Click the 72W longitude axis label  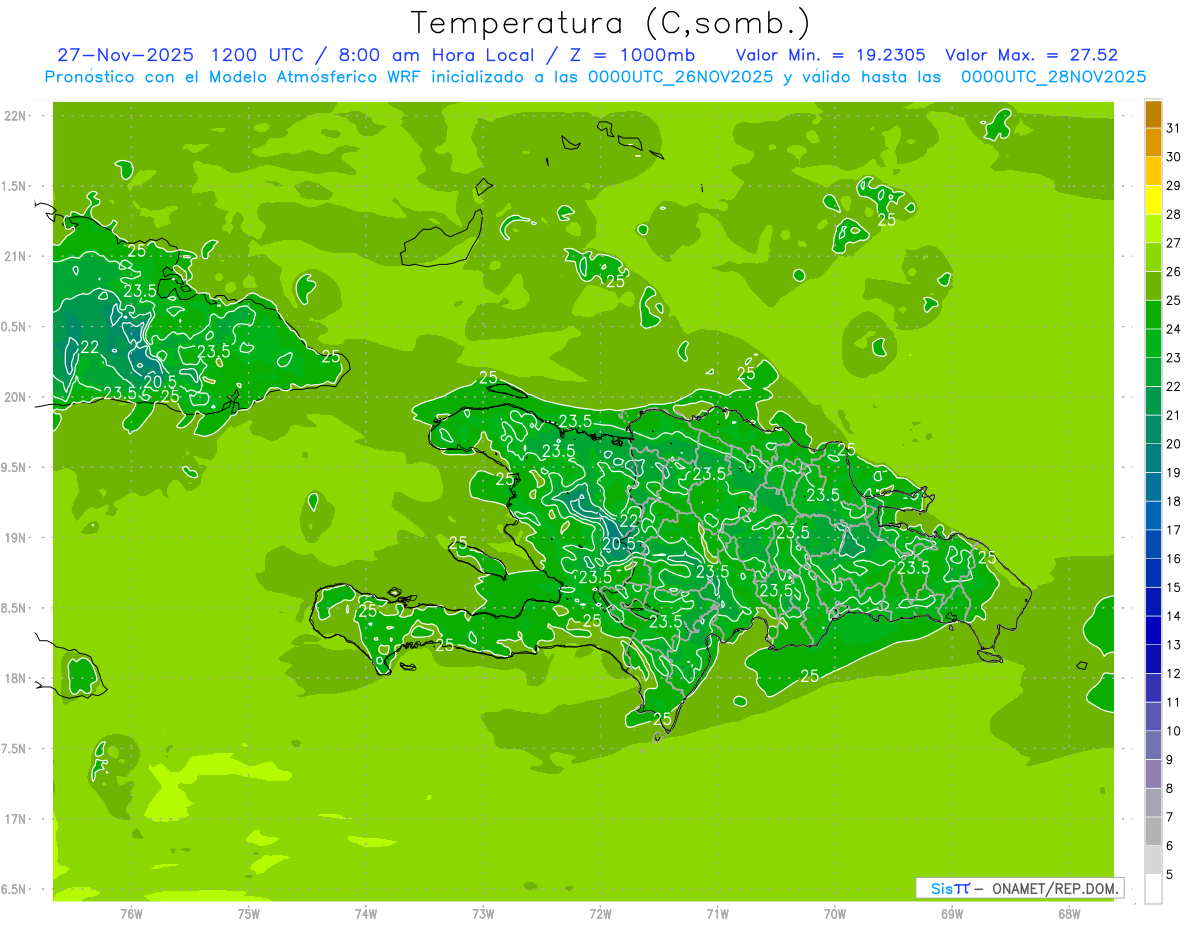click(x=600, y=914)
